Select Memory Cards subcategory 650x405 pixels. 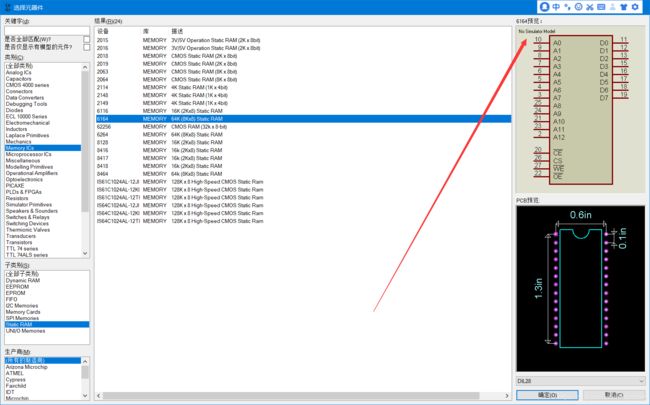coord(23,312)
